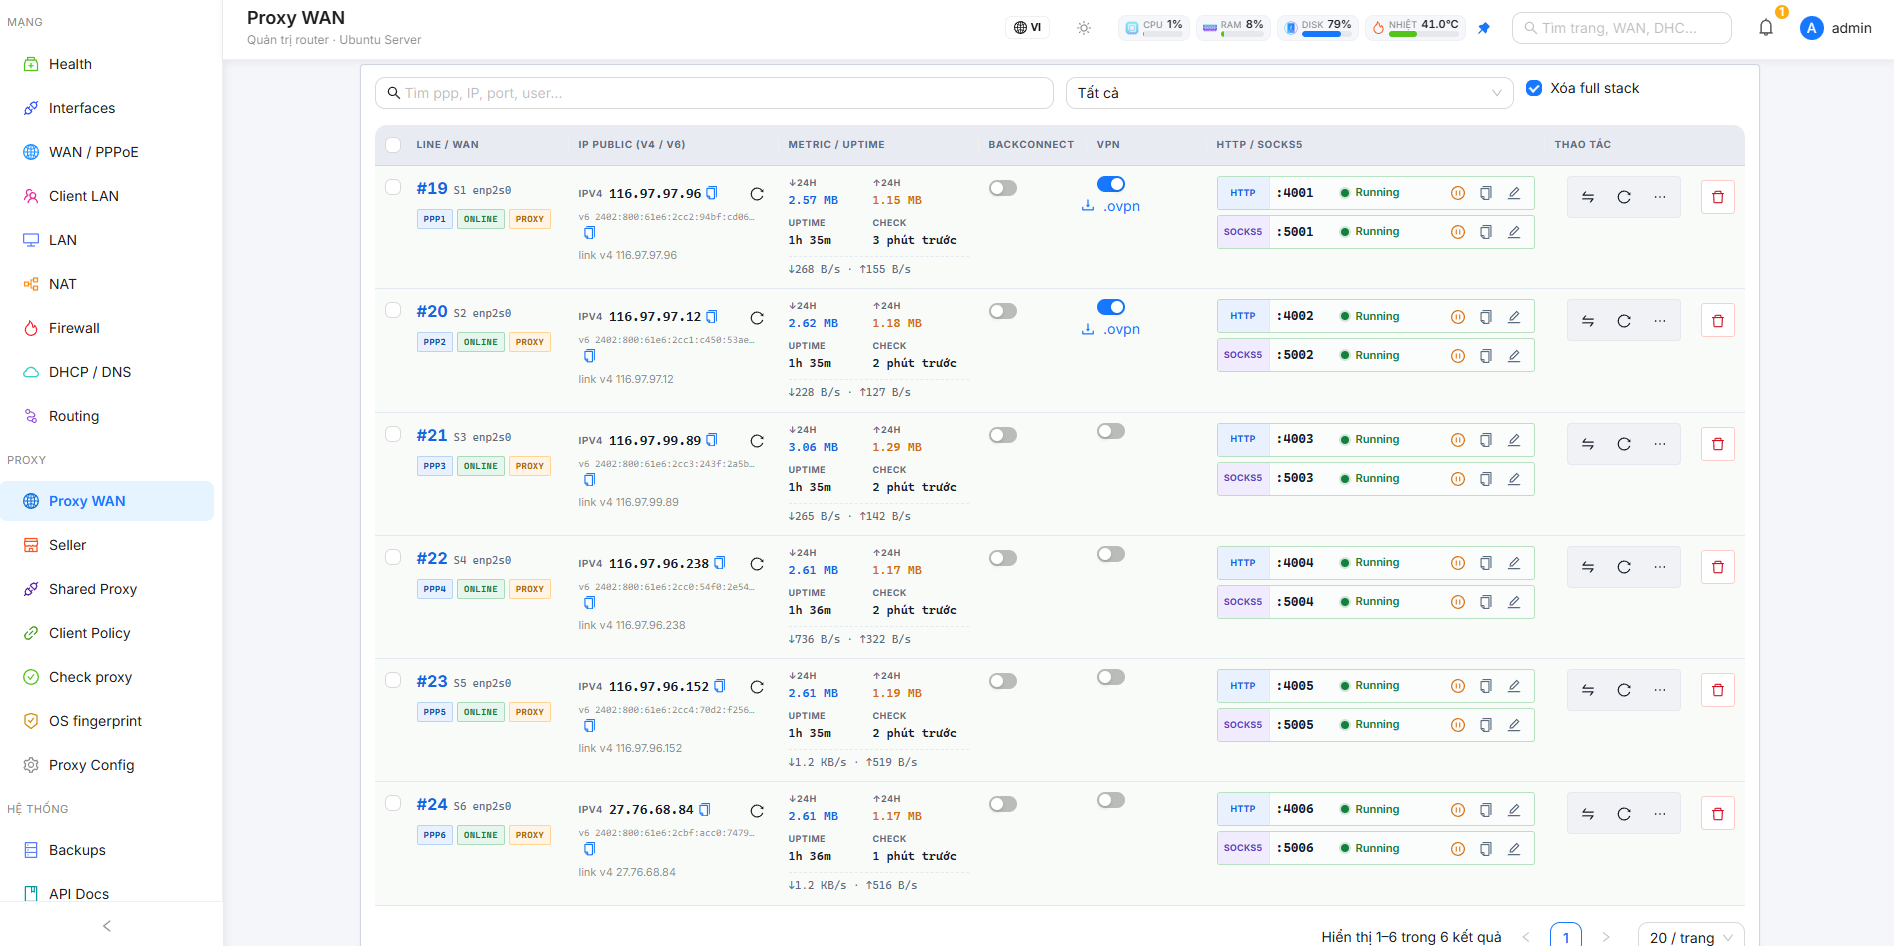The image size is (1894, 946).
Task: Download .ovpn file for line #20
Action: pyautogui.click(x=1111, y=330)
